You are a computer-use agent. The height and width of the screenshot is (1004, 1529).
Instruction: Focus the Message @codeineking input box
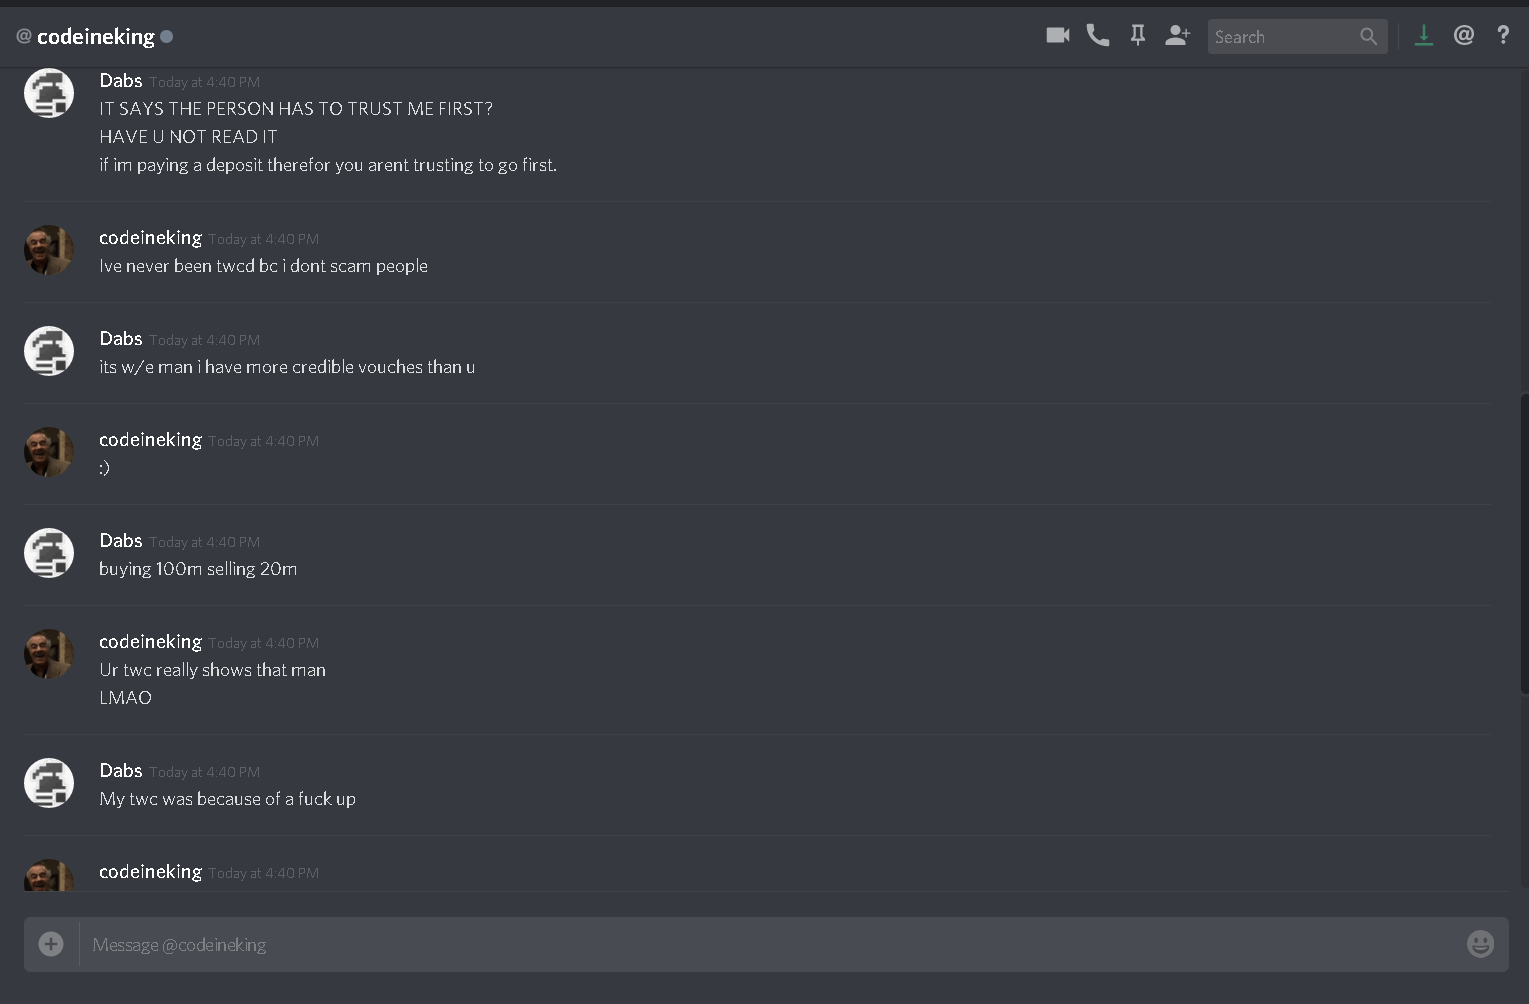point(770,944)
